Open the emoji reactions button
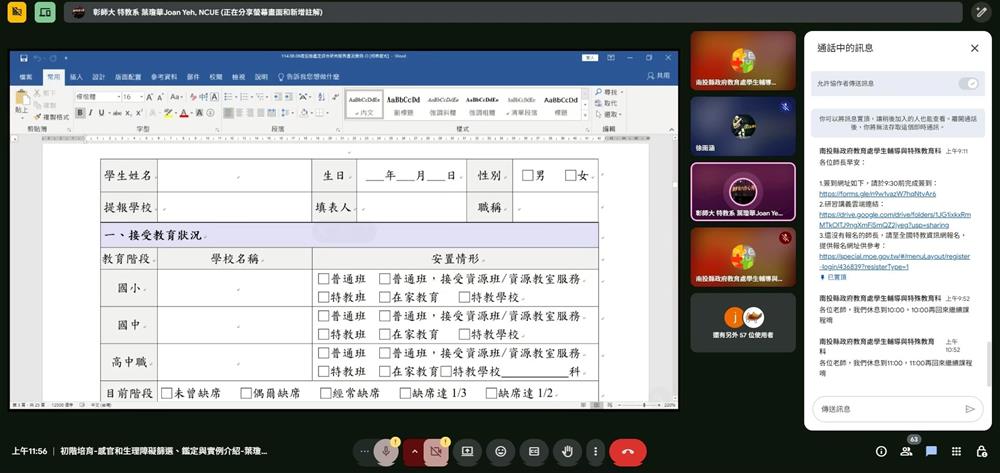The height and width of the screenshot is (473, 1000). click(x=500, y=452)
